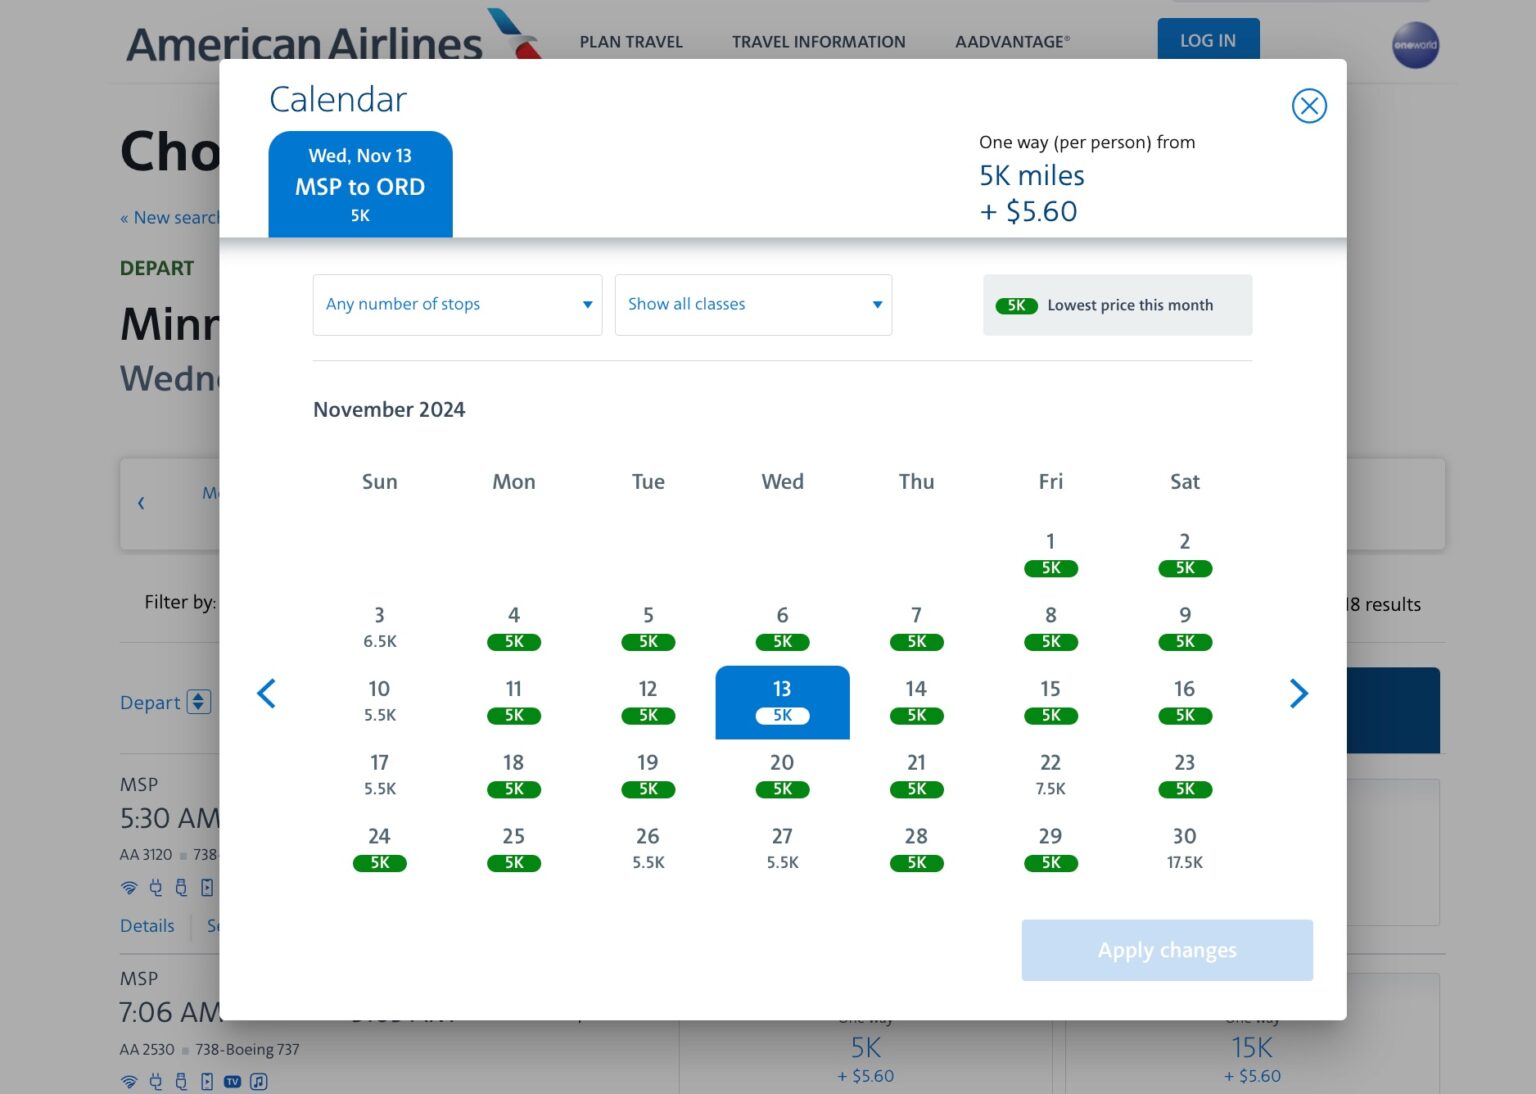Open the Show all classes dropdown
This screenshot has width=1536, height=1094.
753,304
